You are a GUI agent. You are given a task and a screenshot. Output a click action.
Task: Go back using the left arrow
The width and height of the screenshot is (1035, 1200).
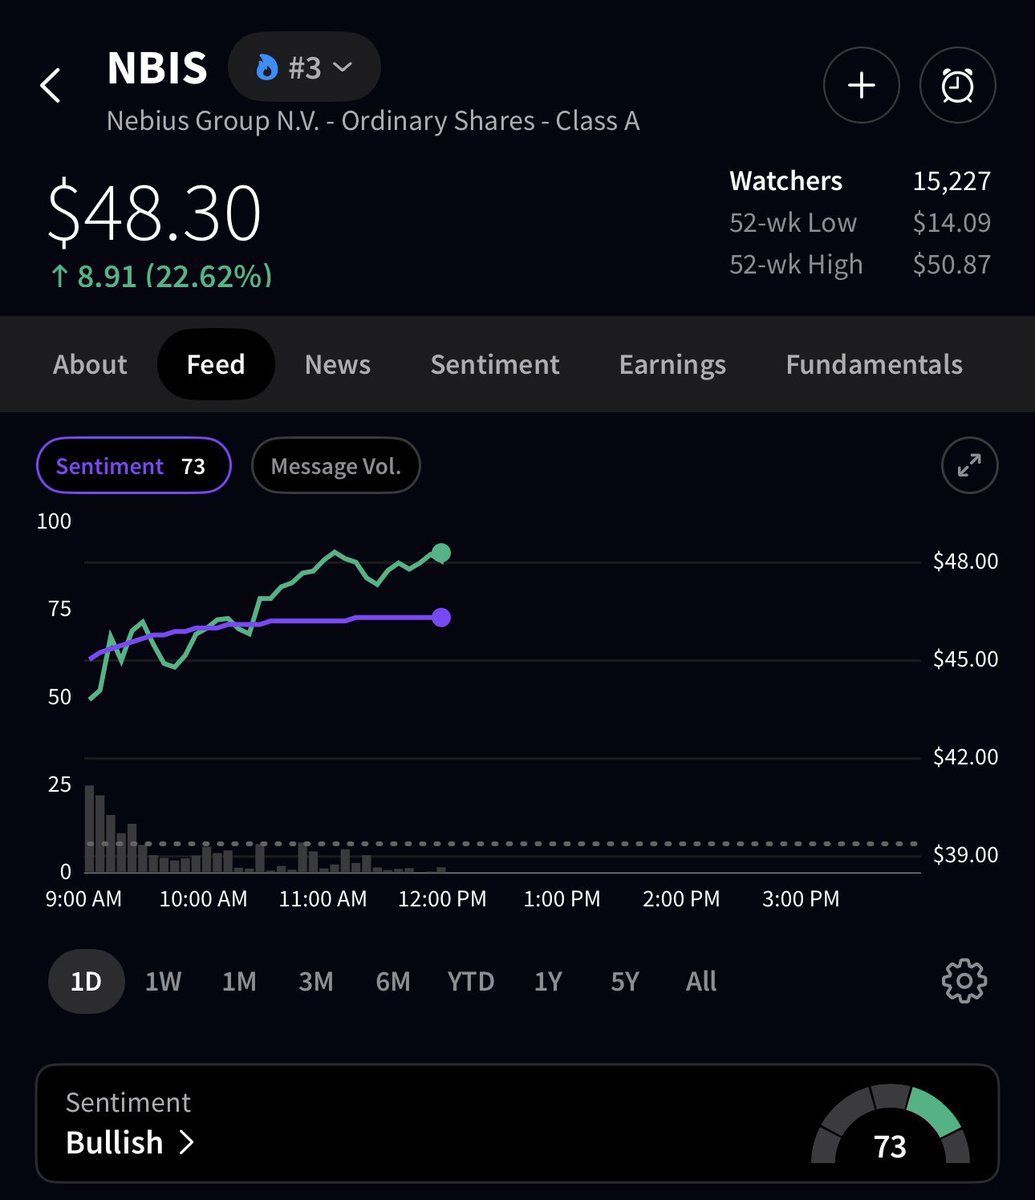[x=50, y=85]
